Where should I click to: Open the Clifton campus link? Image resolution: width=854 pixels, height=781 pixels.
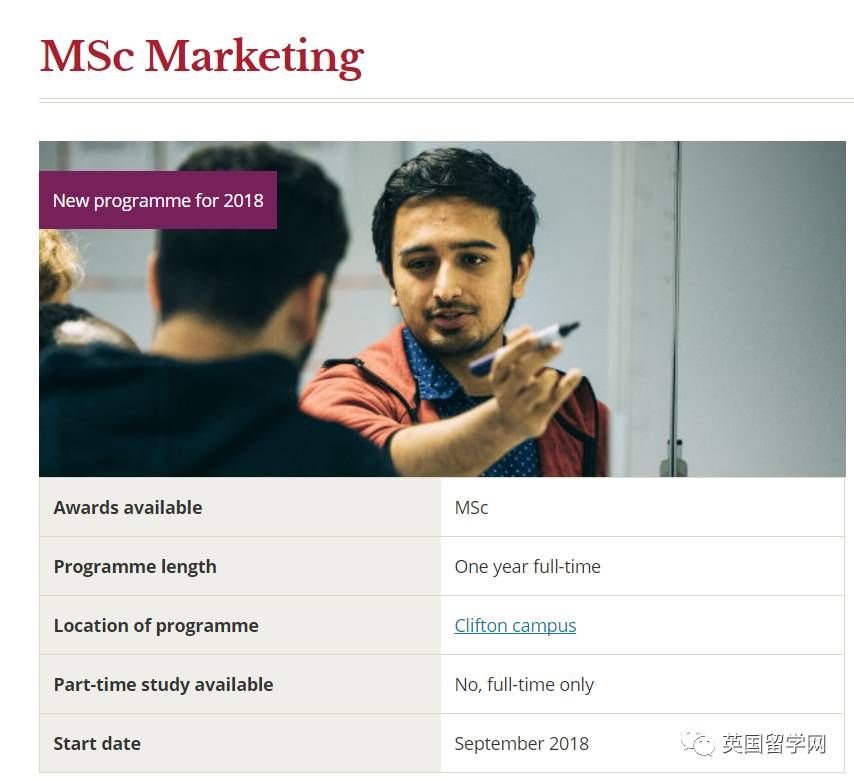click(515, 625)
